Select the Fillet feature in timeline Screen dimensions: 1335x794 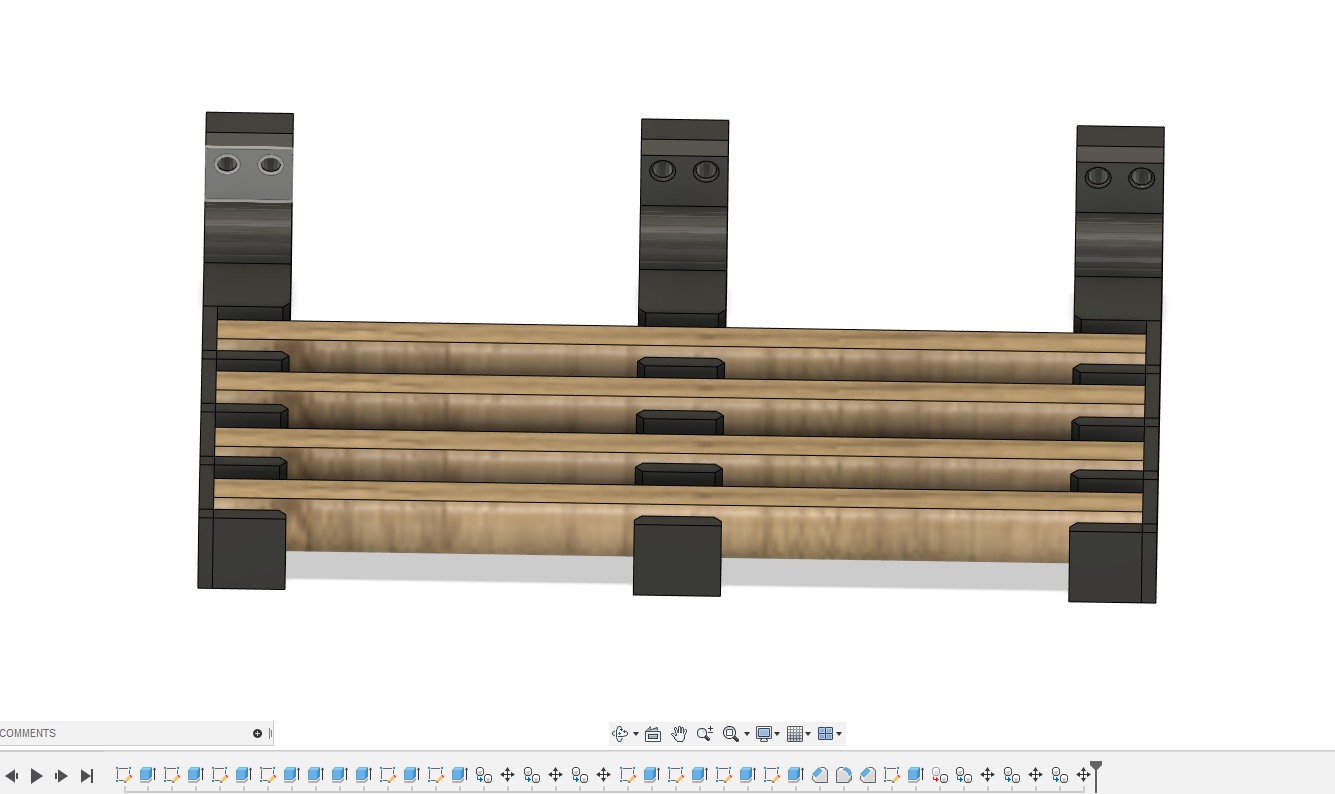point(844,775)
